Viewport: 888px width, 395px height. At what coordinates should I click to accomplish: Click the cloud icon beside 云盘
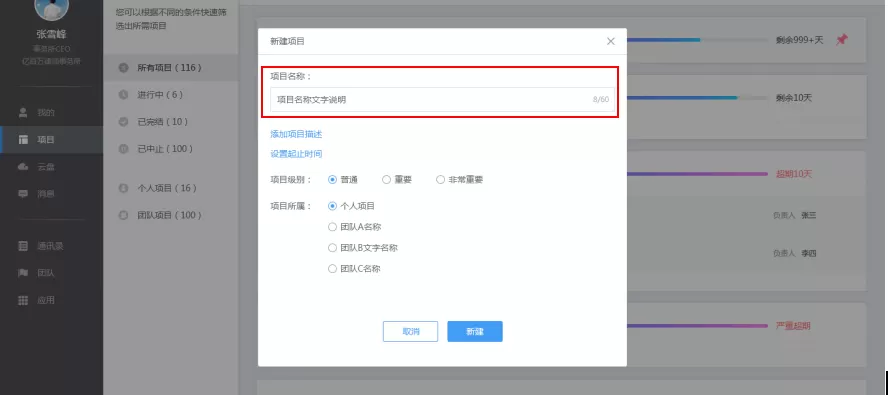tap(23, 167)
